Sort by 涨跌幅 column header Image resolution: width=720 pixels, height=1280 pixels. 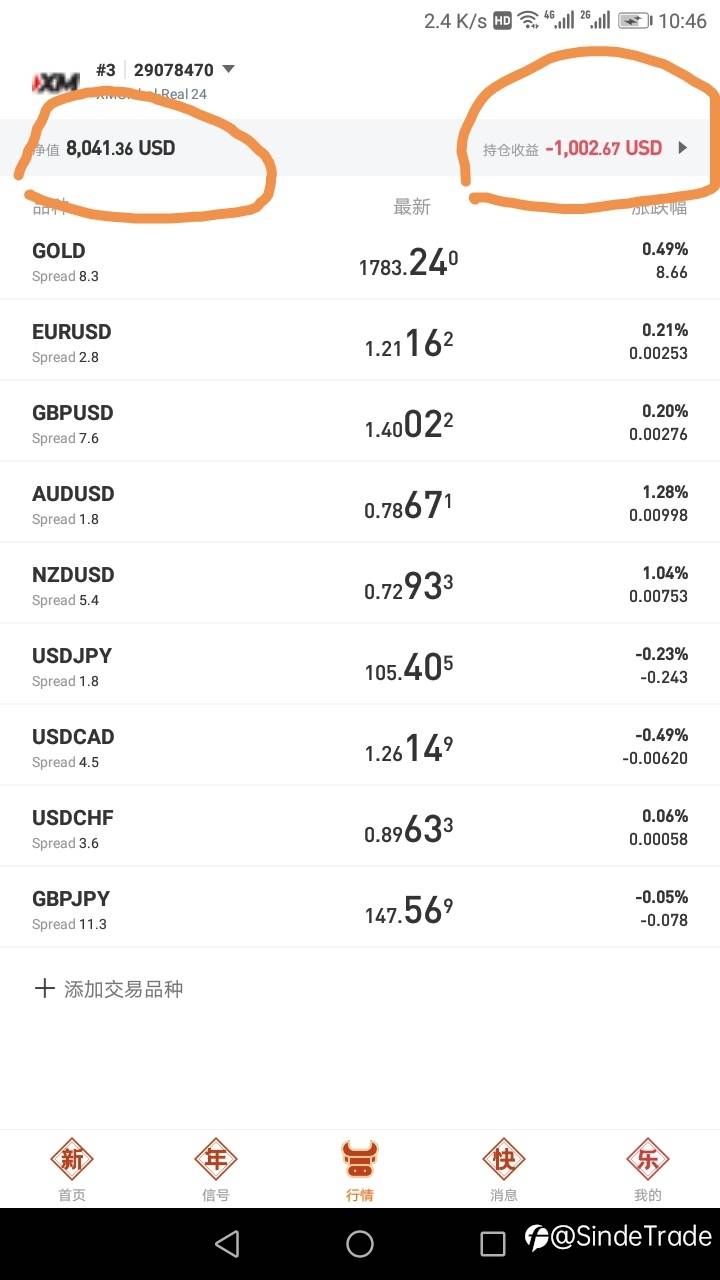(x=659, y=207)
